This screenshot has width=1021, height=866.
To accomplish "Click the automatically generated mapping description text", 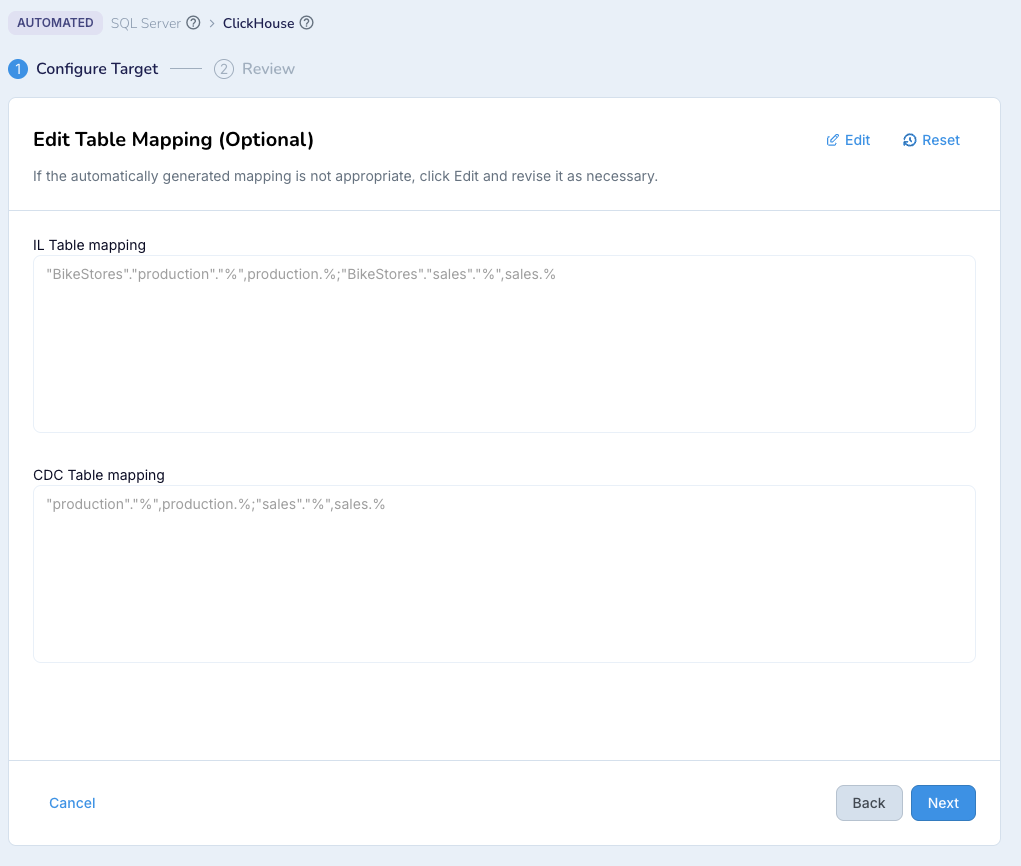I will (346, 176).
